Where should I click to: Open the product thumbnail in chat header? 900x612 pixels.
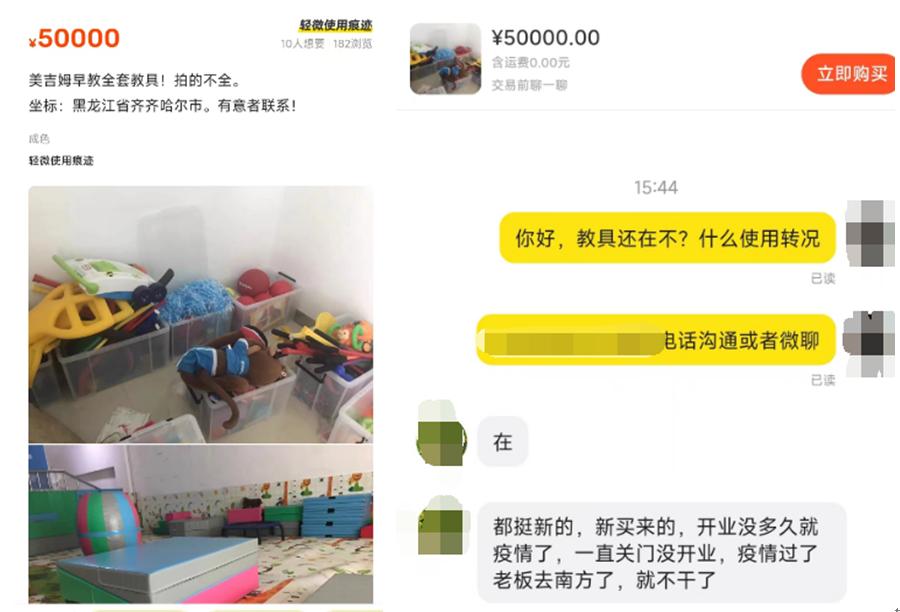pyautogui.click(x=445, y=59)
